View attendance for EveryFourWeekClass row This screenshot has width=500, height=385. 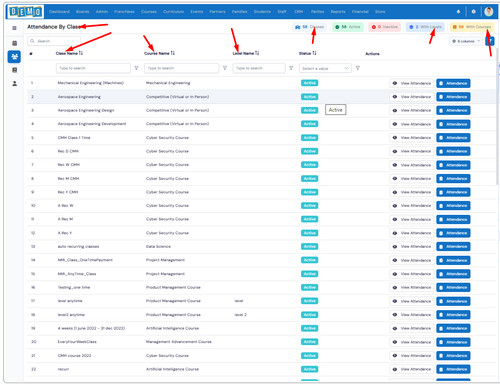[412, 342]
